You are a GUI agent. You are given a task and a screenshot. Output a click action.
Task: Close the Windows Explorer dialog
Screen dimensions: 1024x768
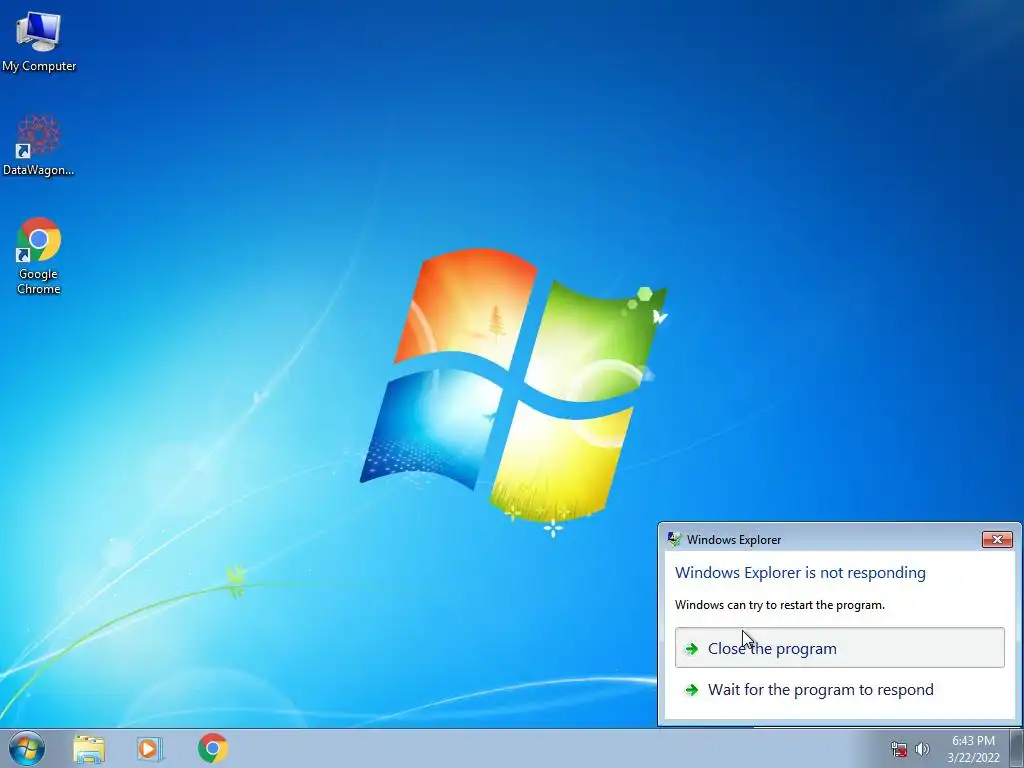click(997, 539)
